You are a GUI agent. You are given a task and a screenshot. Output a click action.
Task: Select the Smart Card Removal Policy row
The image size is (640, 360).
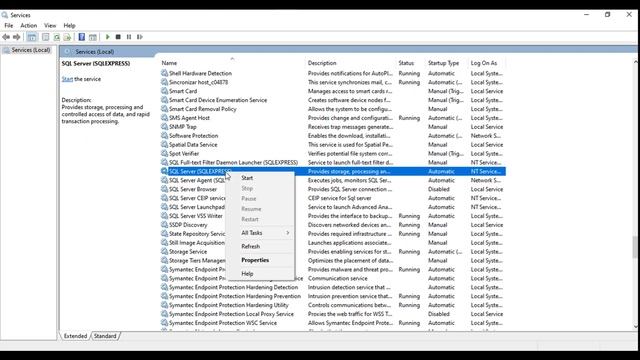[x=333, y=109]
